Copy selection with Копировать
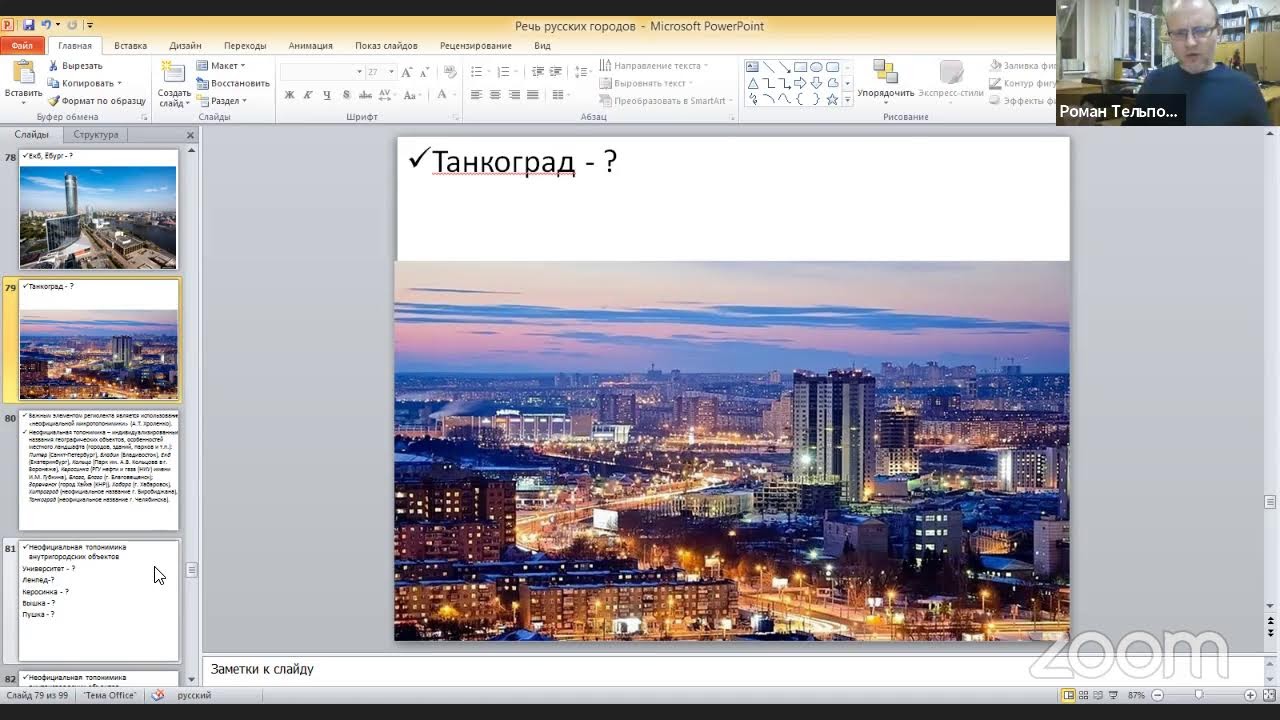The width and height of the screenshot is (1280, 720). [x=81, y=83]
